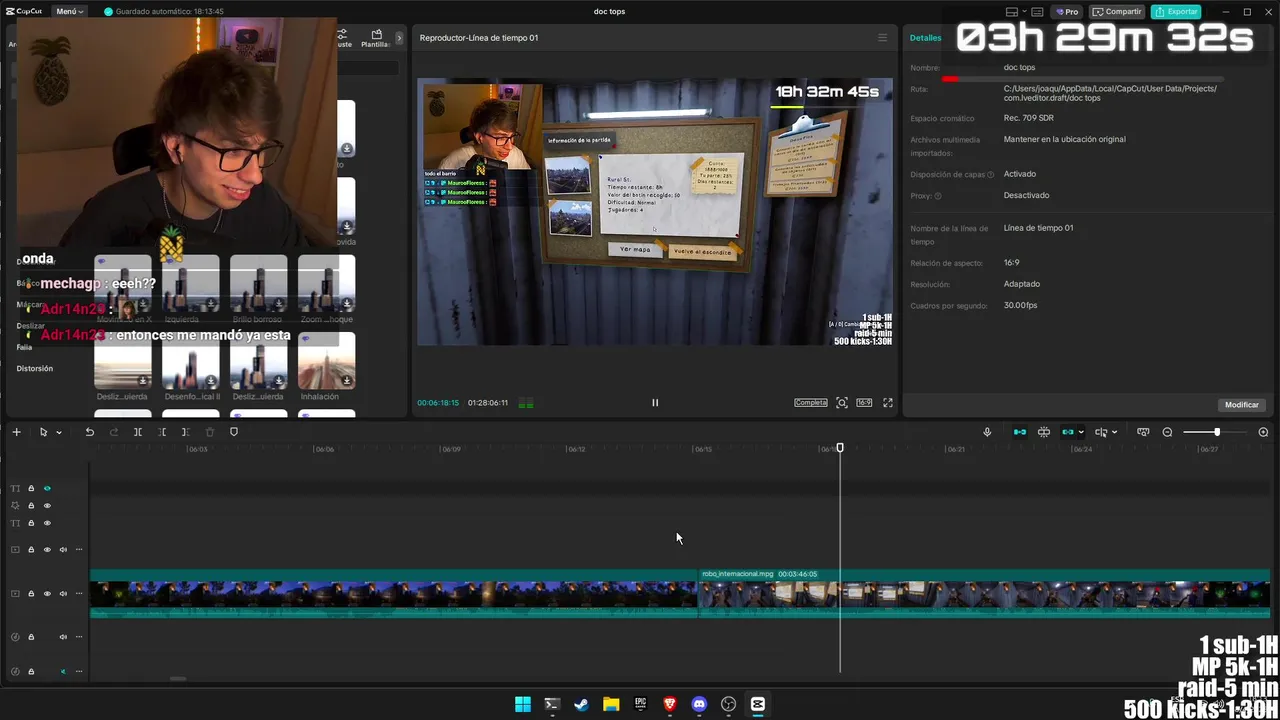Image resolution: width=1280 pixels, height=720 pixels.
Task: Expand preview axis options dropdown
Action: point(1114,433)
